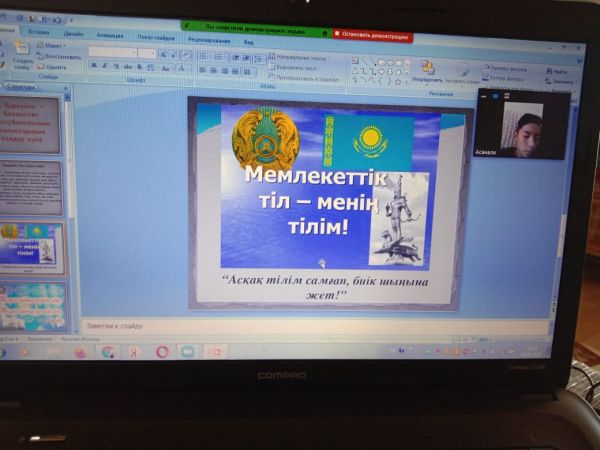This screenshot has height=450, width=600.
Task: Click the Delete (Удалить) slide button
Action: point(55,67)
